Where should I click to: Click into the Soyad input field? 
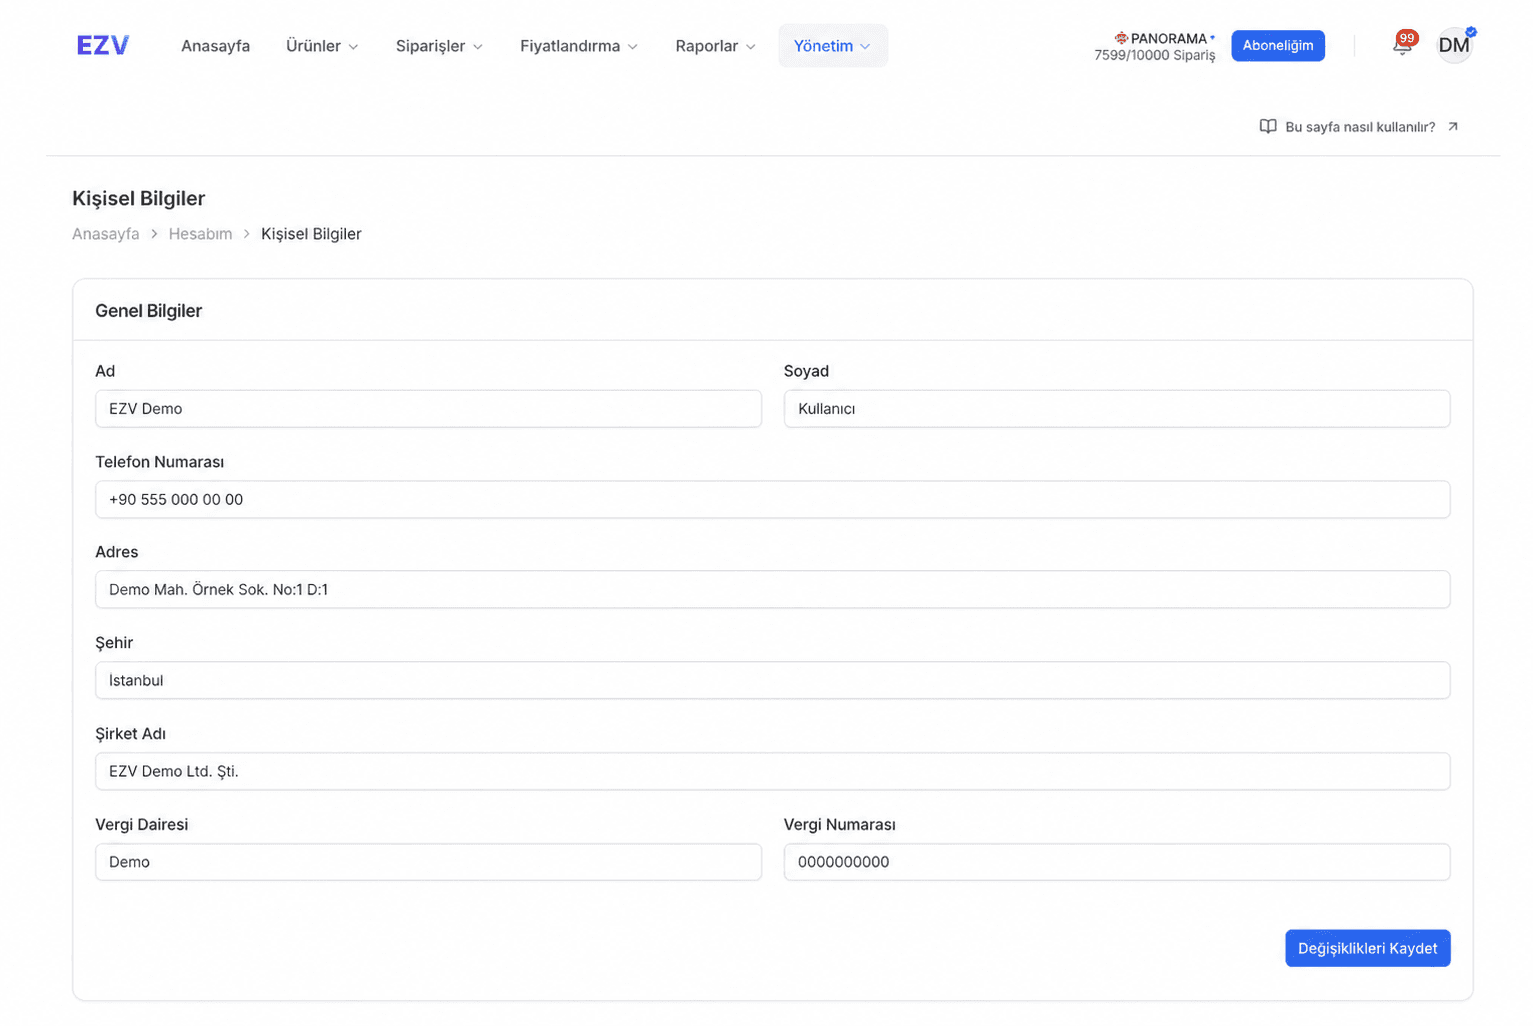point(1117,408)
